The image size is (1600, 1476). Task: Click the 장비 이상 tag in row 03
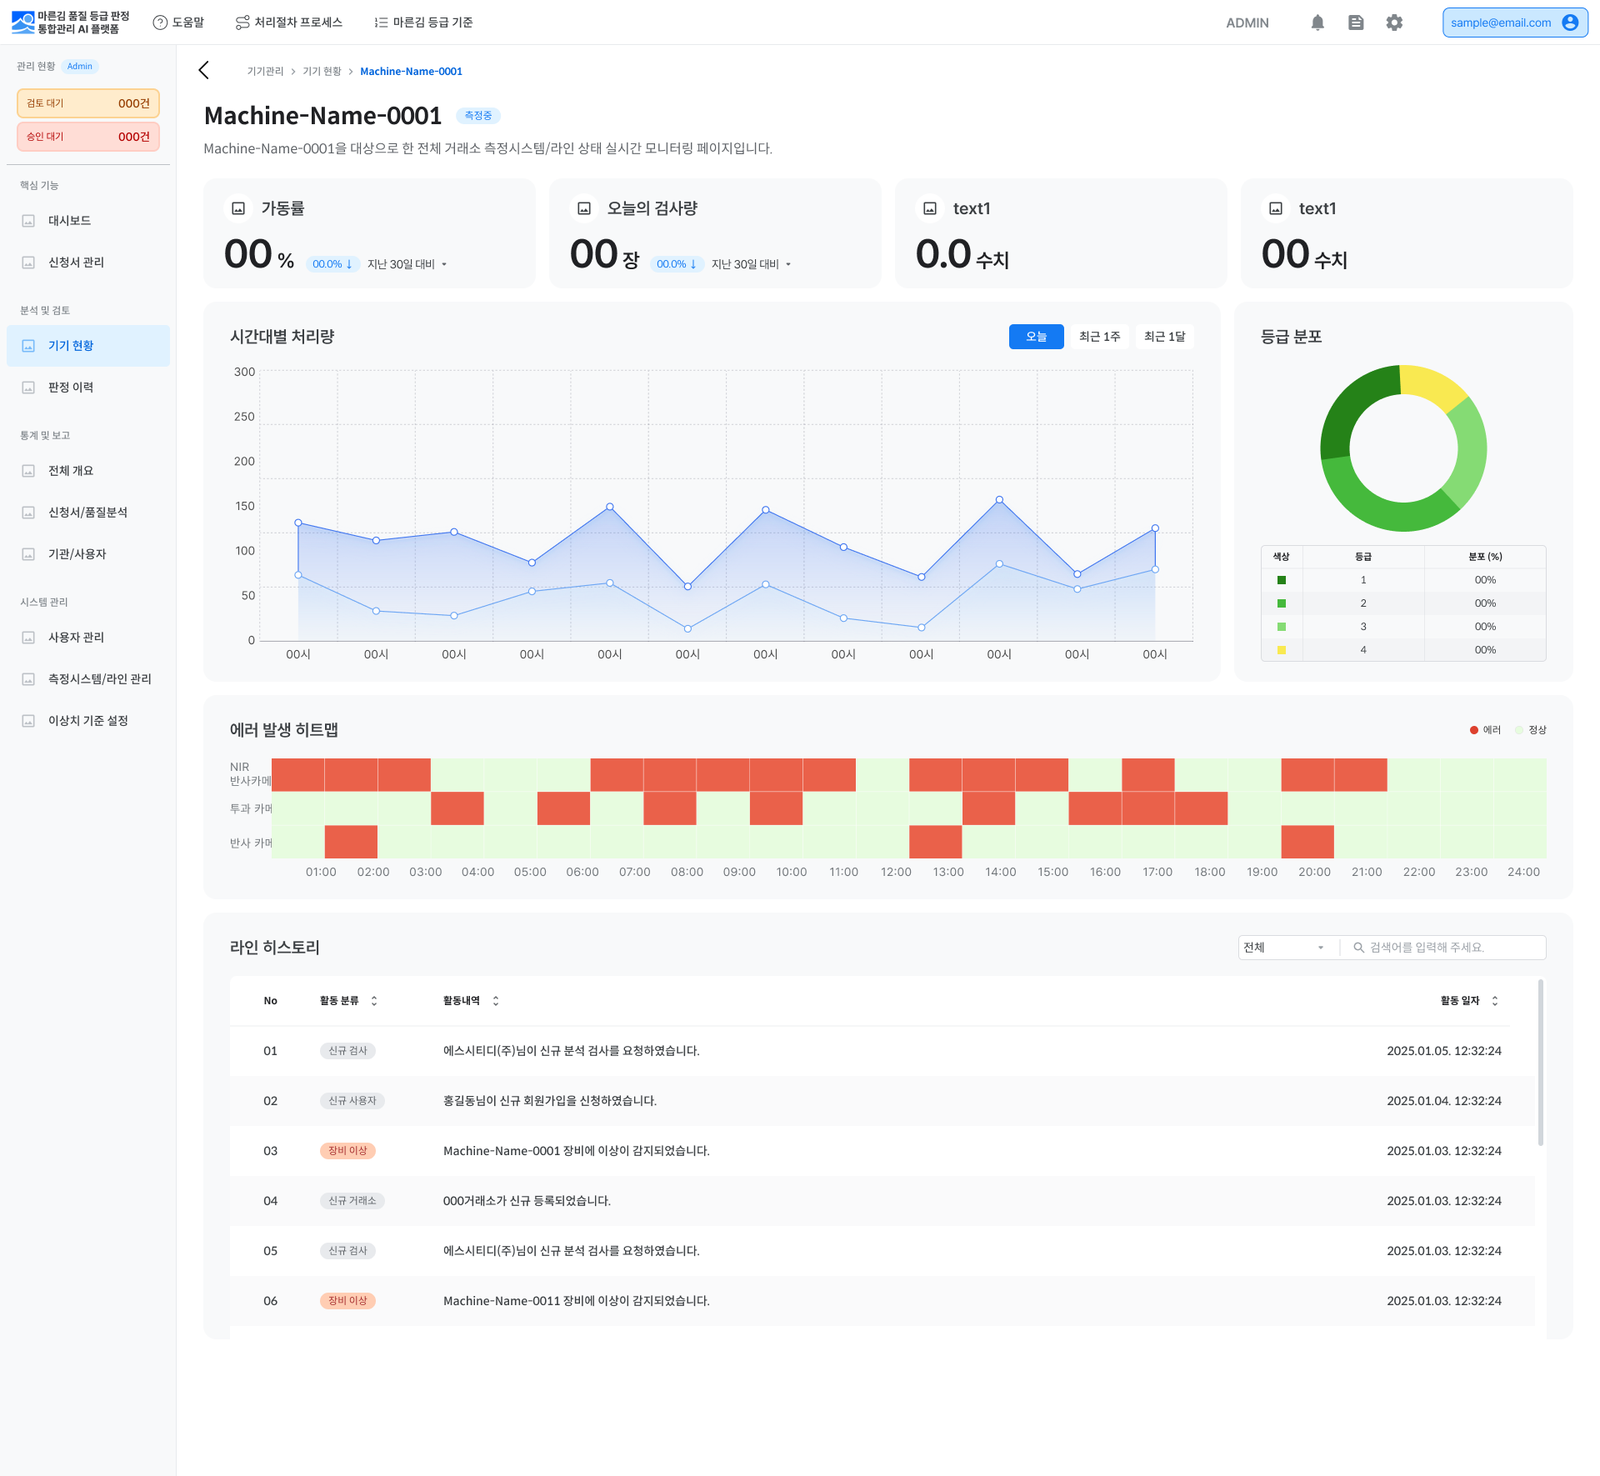point(348,1151)
